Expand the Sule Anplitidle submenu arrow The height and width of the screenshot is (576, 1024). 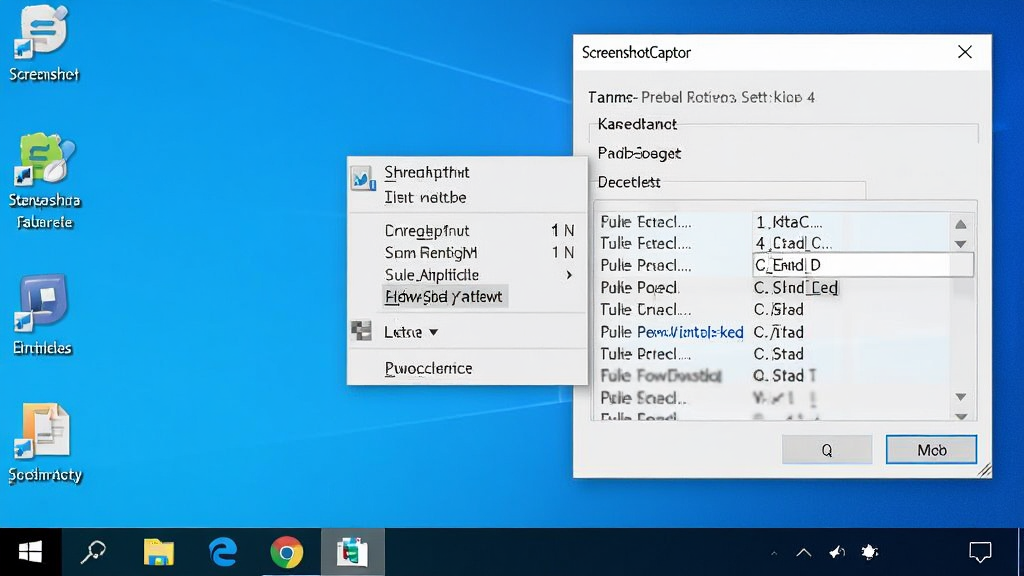click(x=569, y=275)
